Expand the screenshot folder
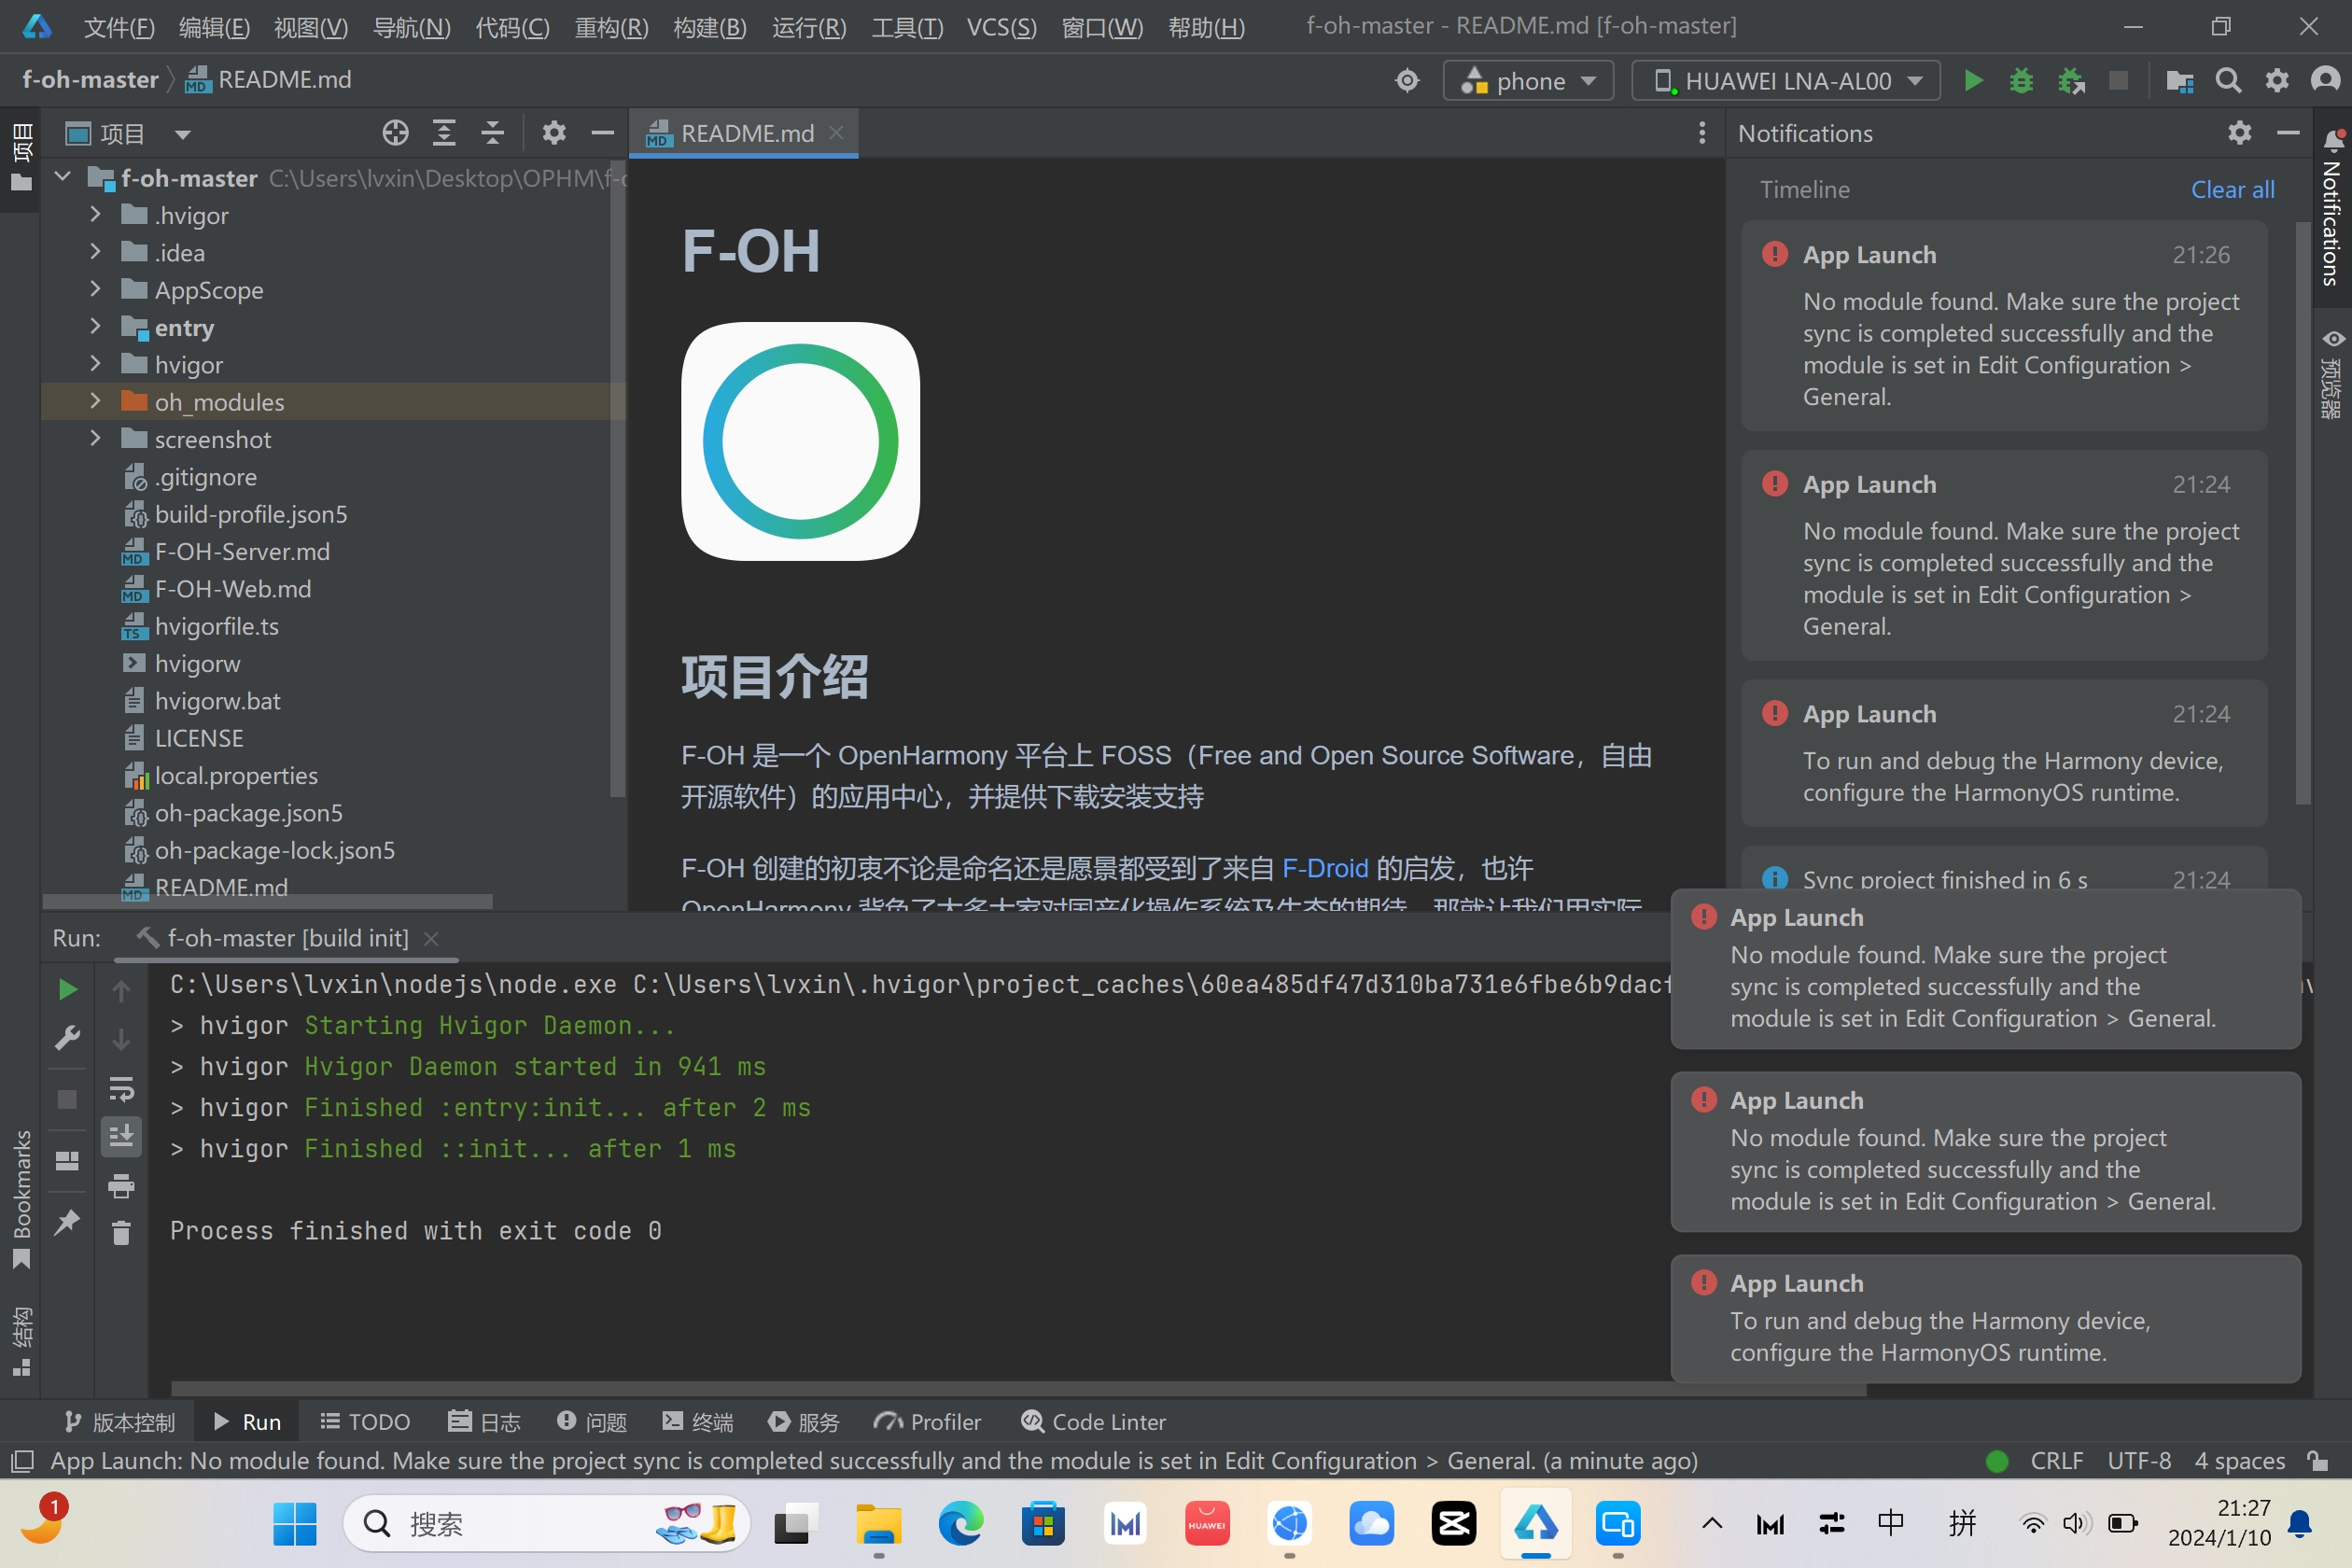Screen dimensions: 2352x1568 [95, 438]
